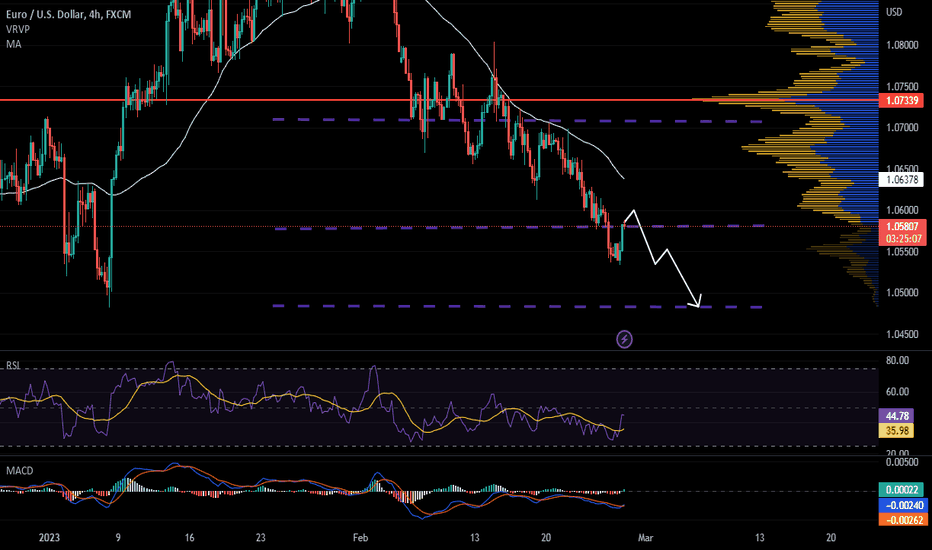Click the 16 date on time axis

(189, 538)
